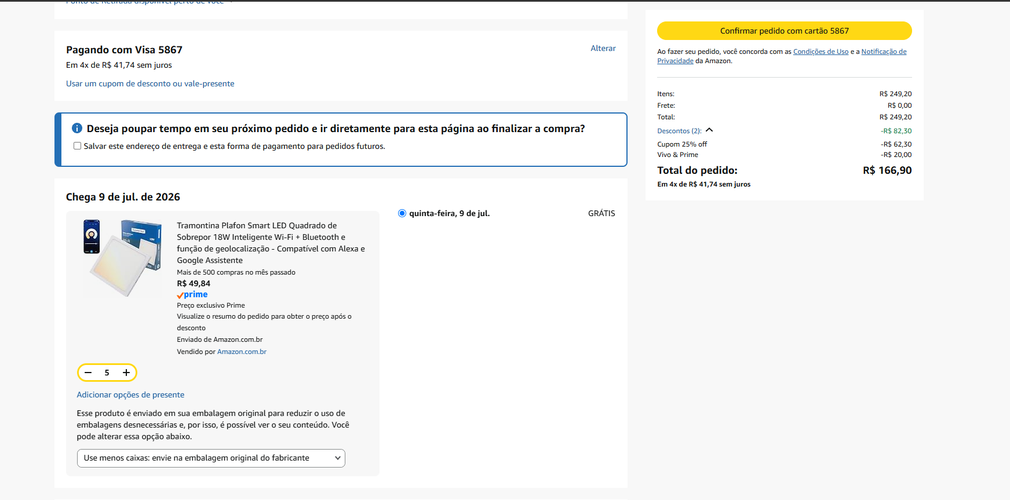Screen dimensions: 1010x500
Task: Collapse discounts with the chevron icon
Action: point(709,130)
